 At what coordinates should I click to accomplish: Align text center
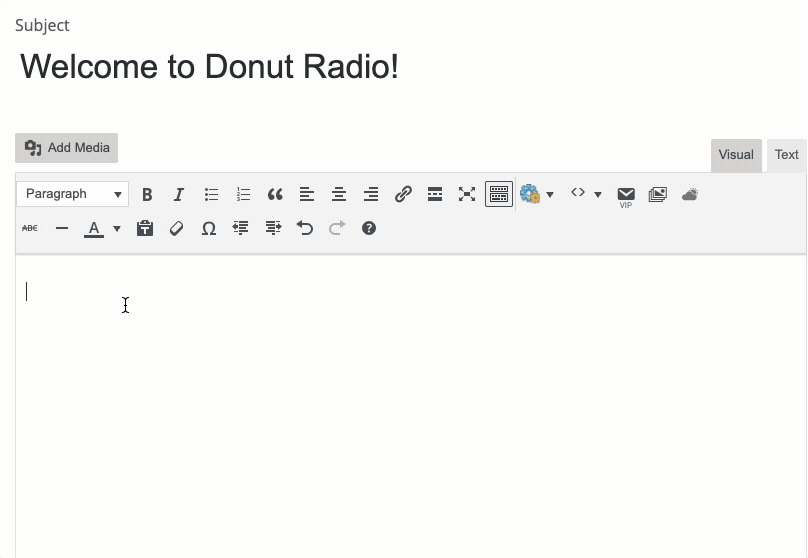339,194
